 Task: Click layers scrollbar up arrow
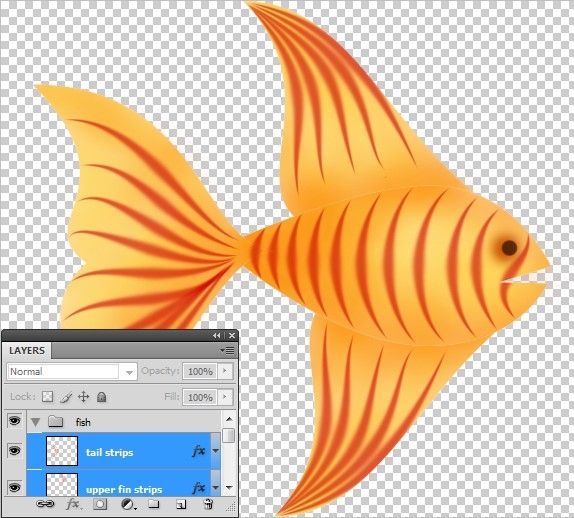(229, 419)
